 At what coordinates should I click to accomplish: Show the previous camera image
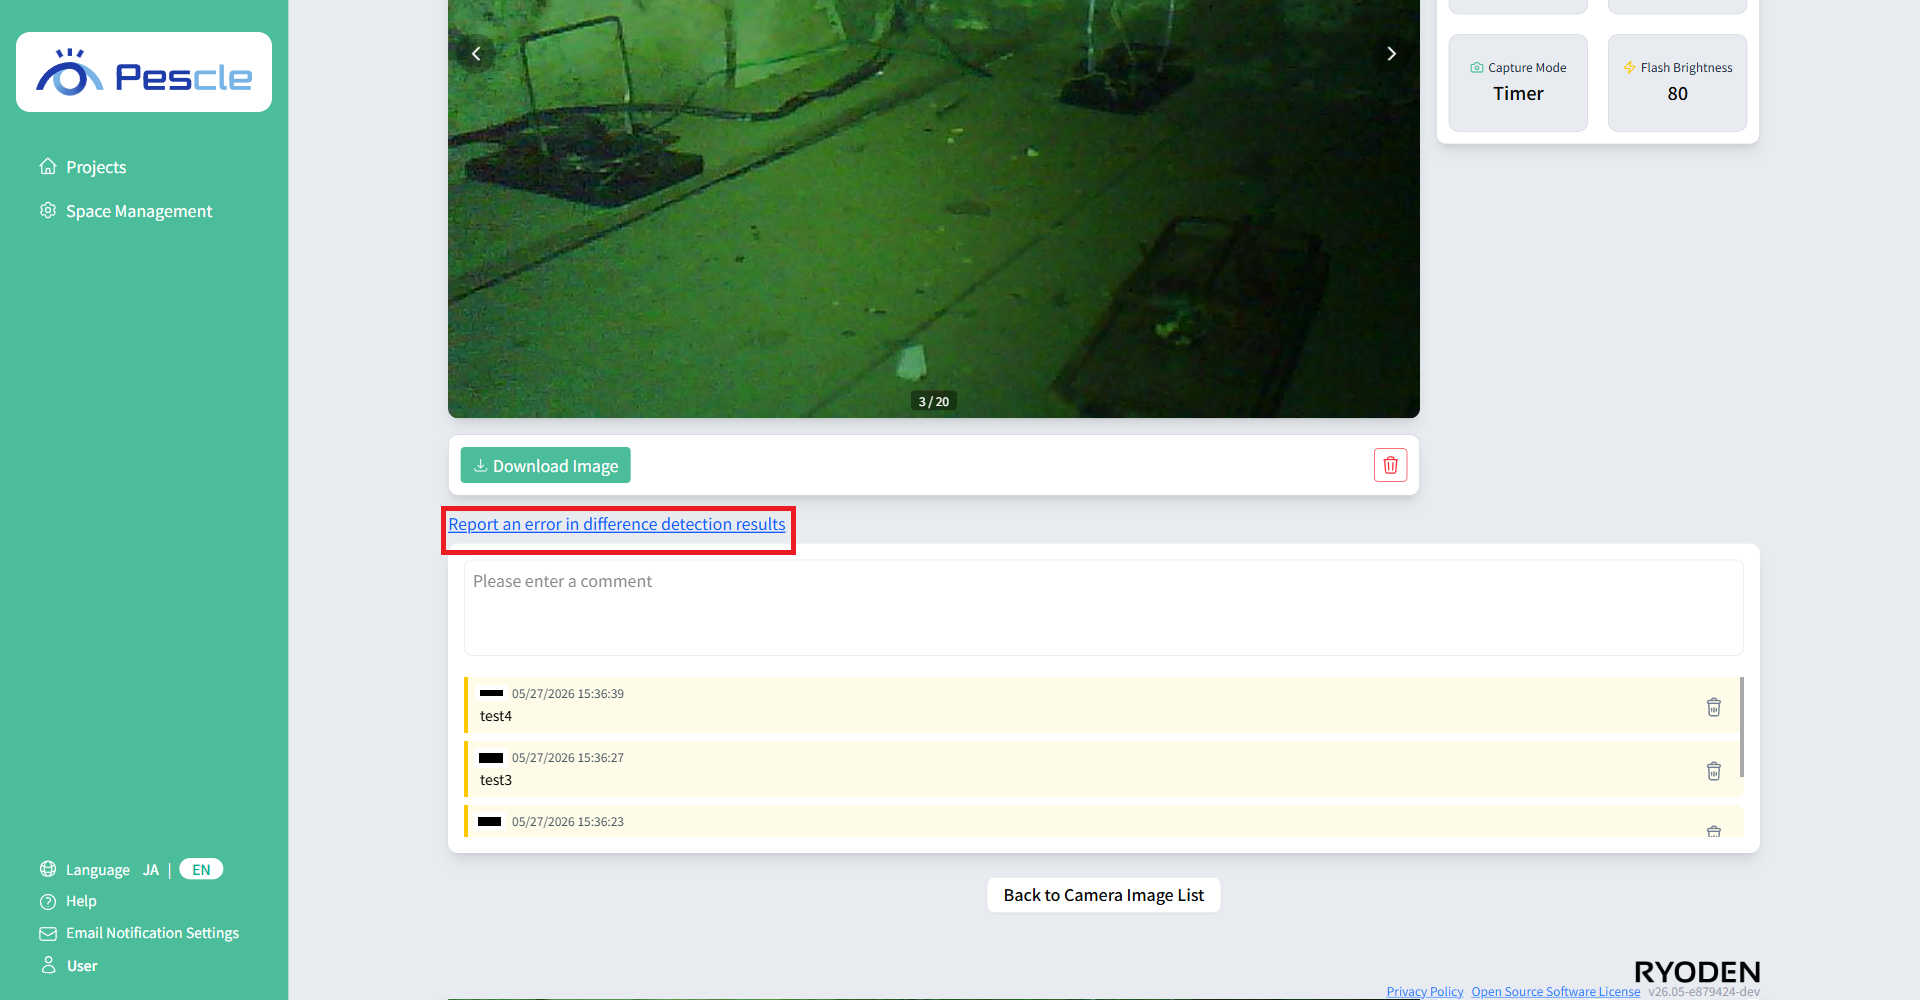(476, 54)
